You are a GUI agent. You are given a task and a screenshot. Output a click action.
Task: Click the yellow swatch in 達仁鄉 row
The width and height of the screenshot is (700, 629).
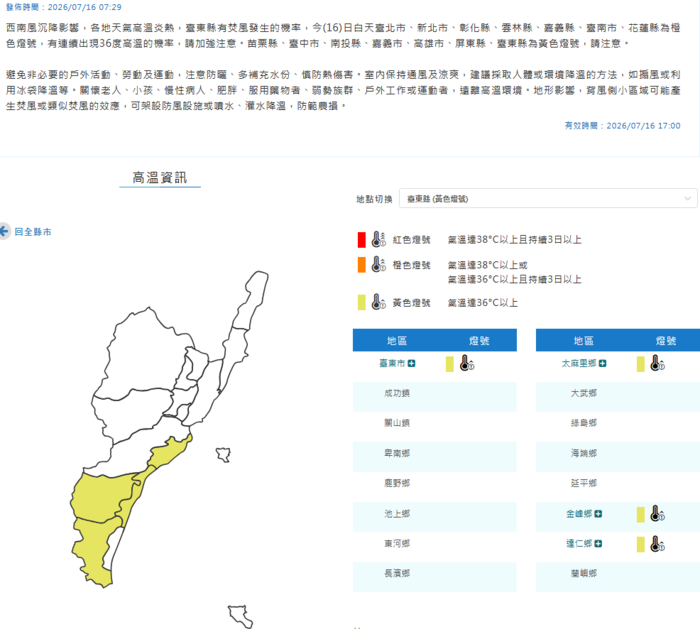tap(641, 544)
